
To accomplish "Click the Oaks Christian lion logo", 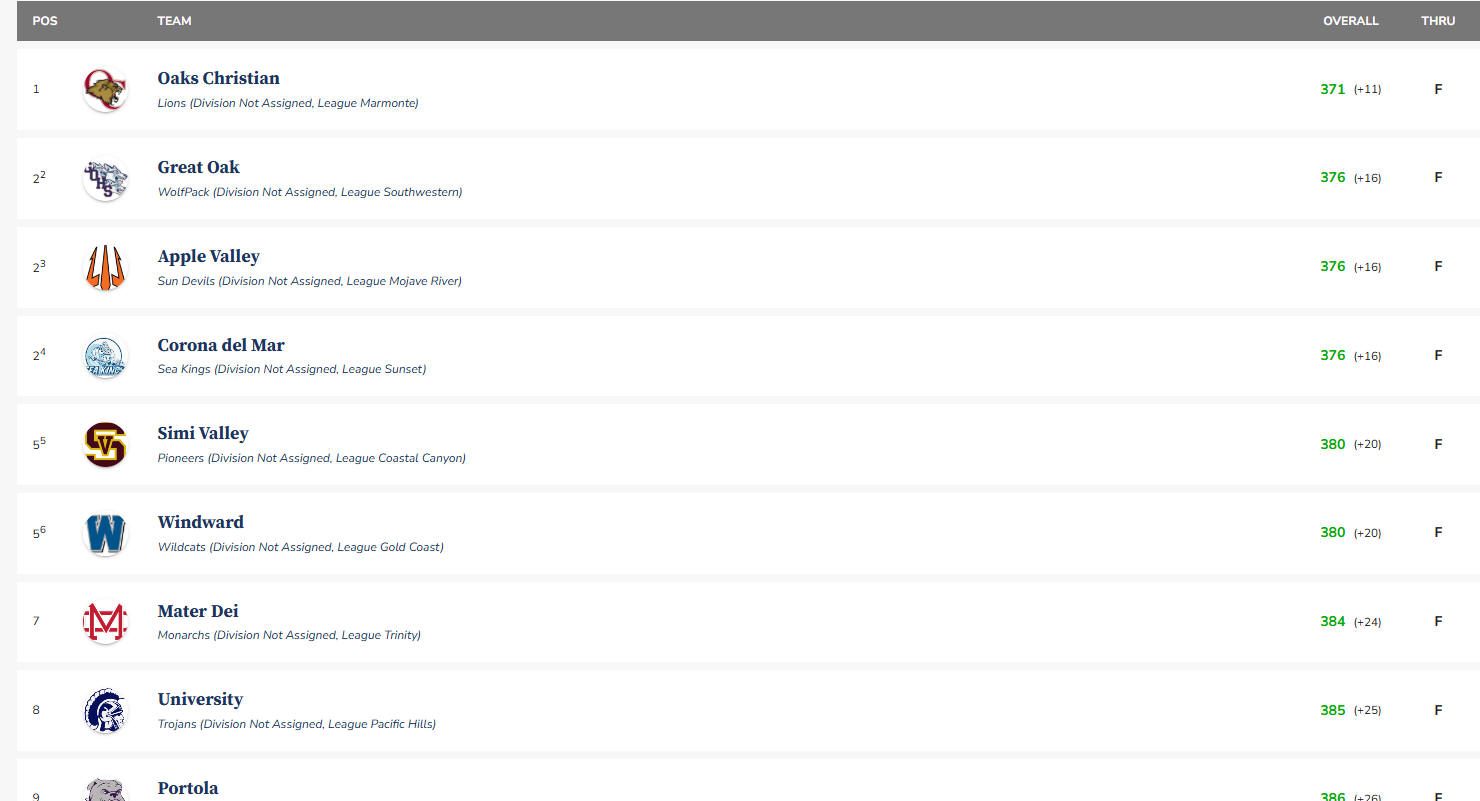I will pos(105,90).
